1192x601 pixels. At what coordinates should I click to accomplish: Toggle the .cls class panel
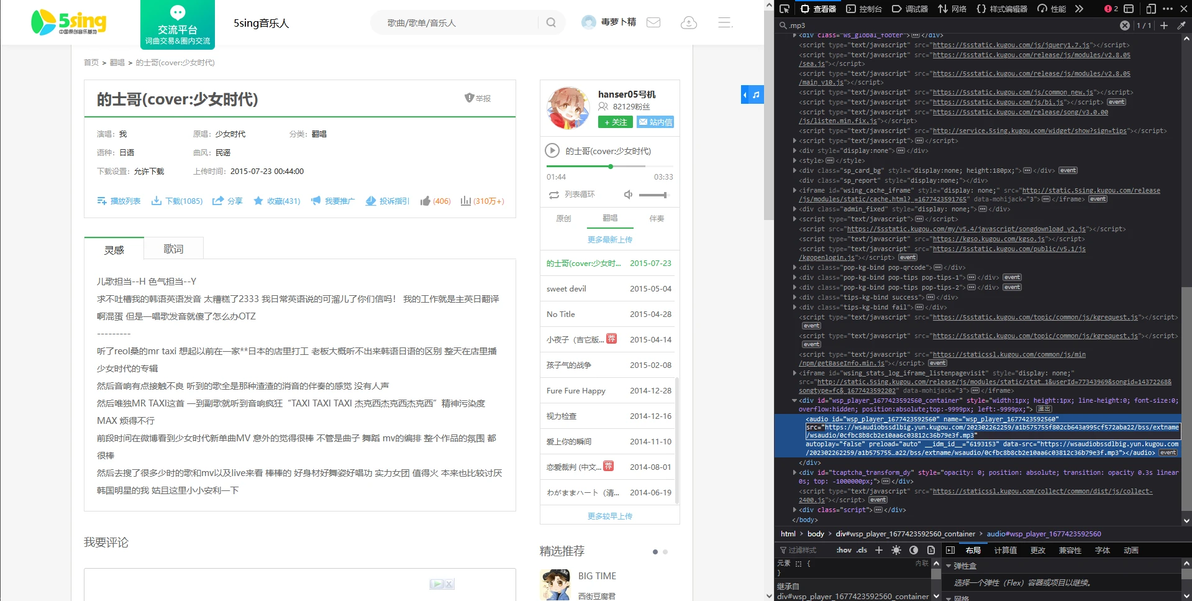tap(862, 550)
